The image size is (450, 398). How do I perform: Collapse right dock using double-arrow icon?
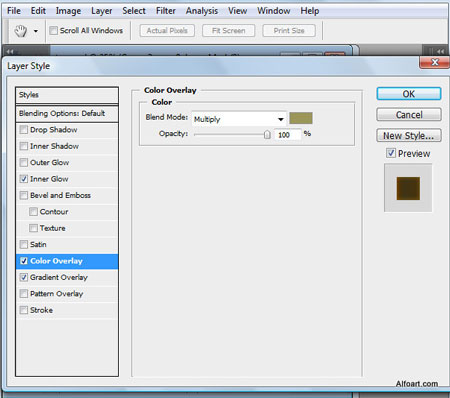440,52
